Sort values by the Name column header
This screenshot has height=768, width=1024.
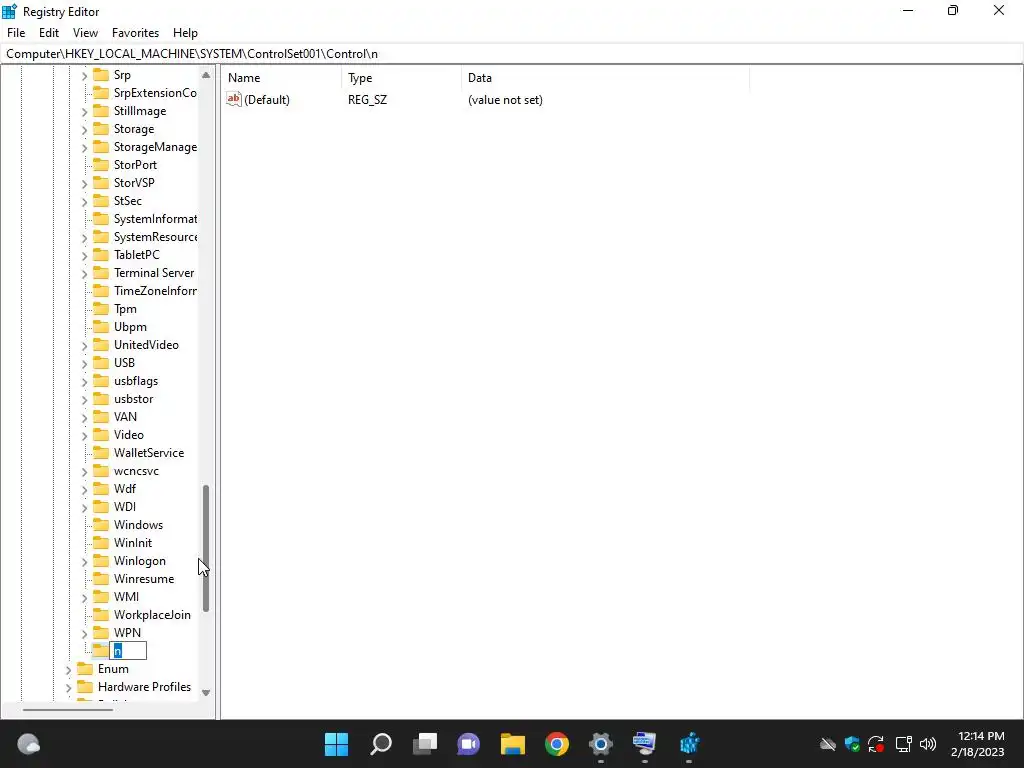click(x=281, y=78)
